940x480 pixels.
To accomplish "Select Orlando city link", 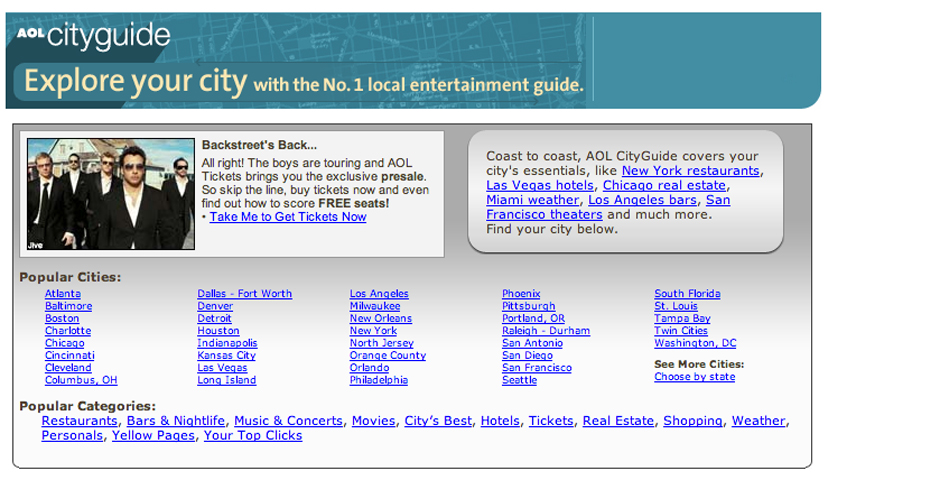I will (369, 368).
